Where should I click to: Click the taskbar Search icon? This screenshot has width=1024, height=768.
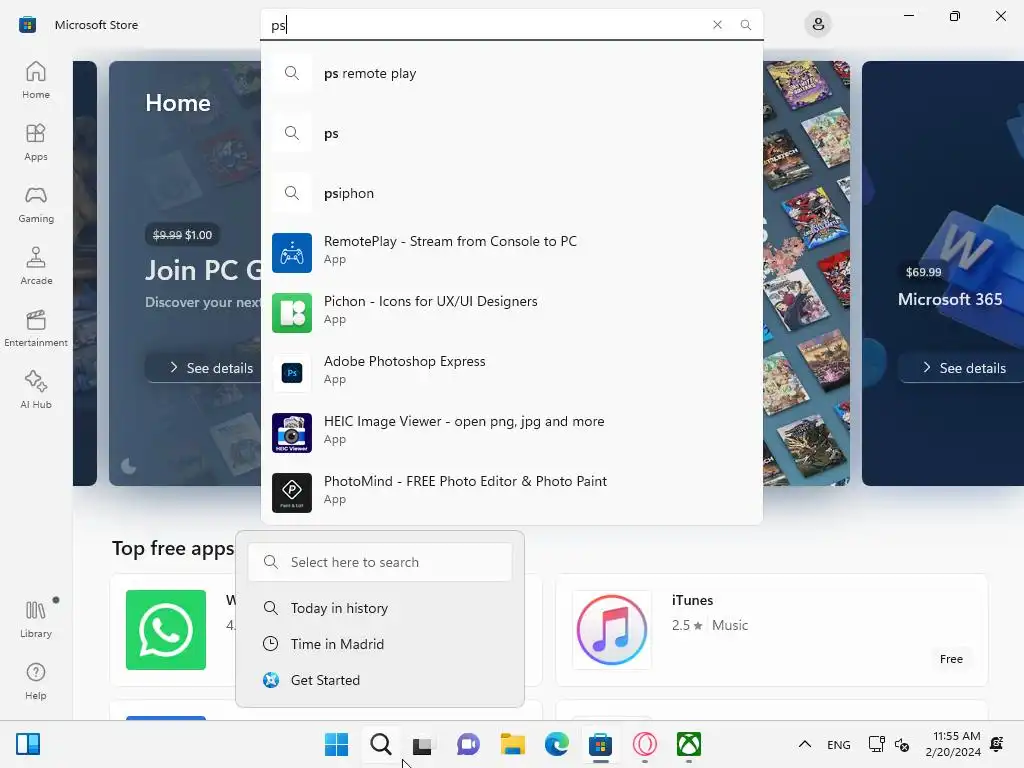[x=381, y=744]
